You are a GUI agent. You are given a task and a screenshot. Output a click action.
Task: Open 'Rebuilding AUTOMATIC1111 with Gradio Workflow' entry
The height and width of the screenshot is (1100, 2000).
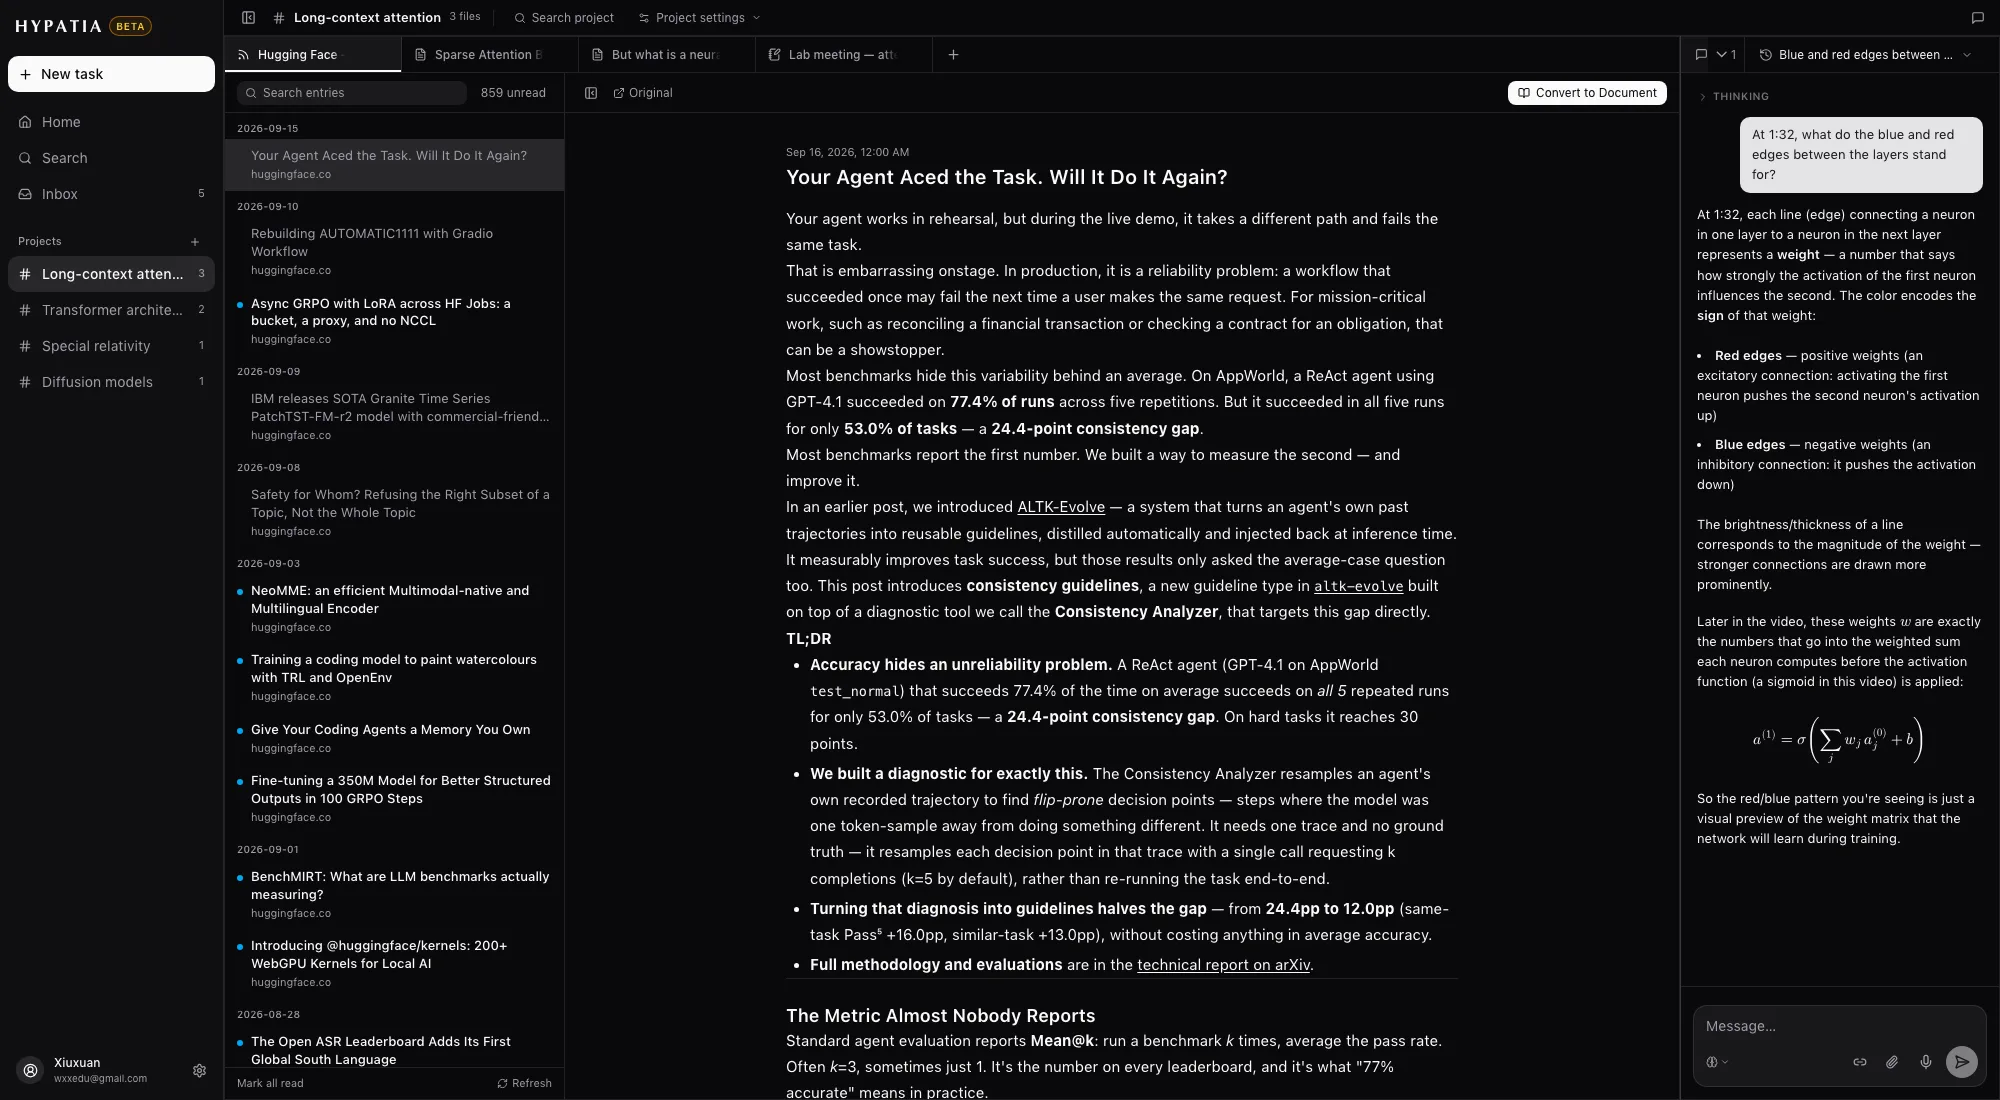point(394,251)
